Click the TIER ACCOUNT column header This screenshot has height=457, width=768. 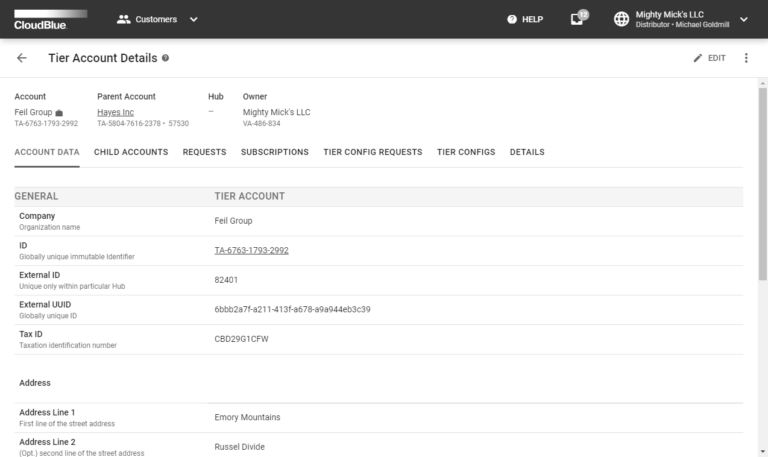pyautogui.click(x=249, y=196)
